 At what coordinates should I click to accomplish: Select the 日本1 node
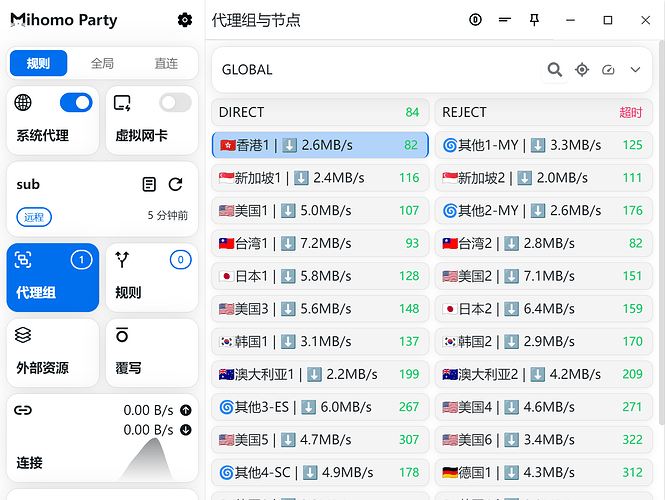coord(320,276)
